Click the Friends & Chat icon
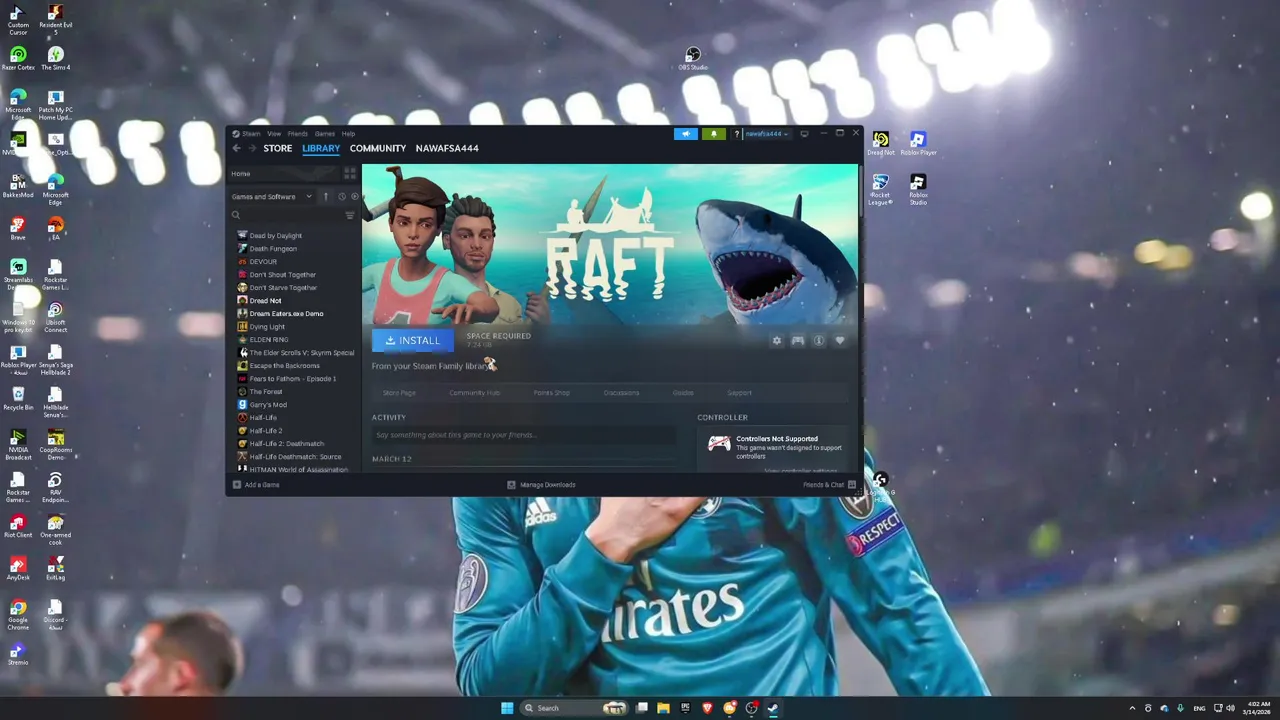This screenshot has width=1280, height=720. (852, 485)
